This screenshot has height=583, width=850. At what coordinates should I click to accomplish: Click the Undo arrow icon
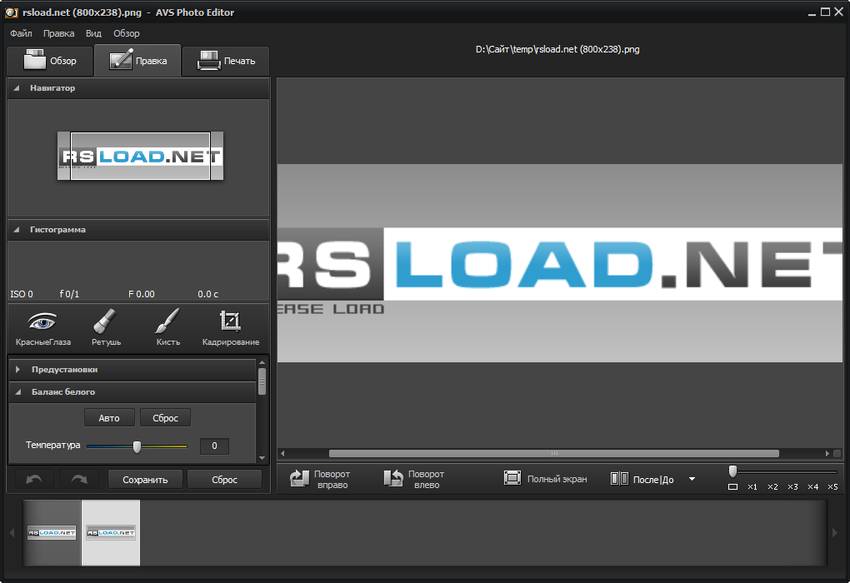(33, 479)
